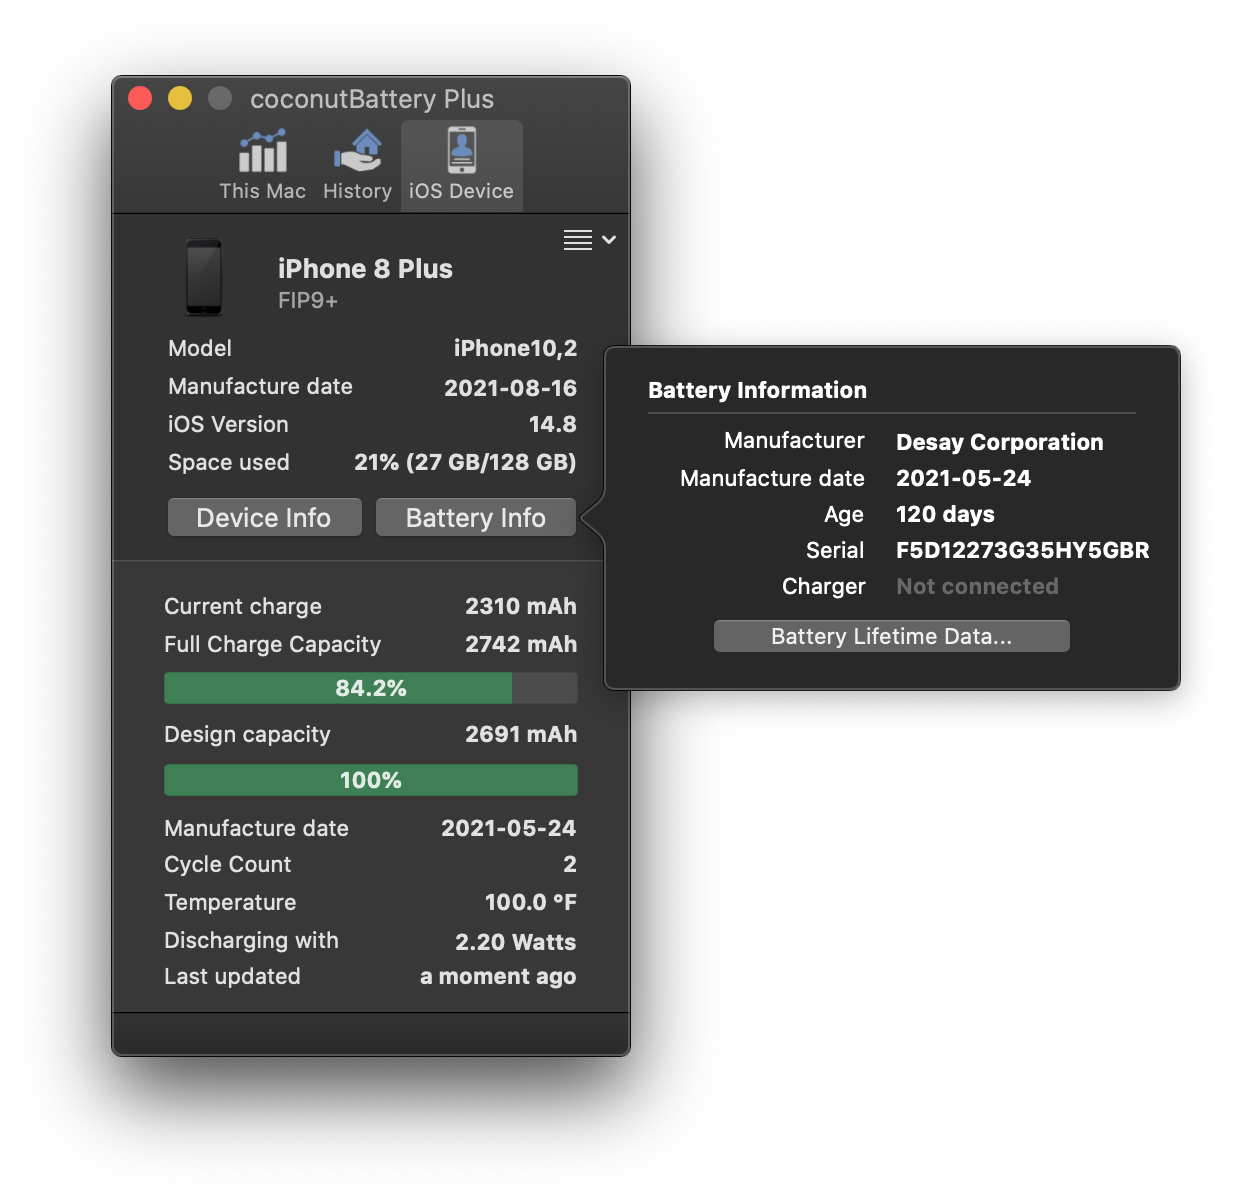Click the iOS Device phone icon
Screen dimensions: 1252x1204
click(x=461, y=150)
